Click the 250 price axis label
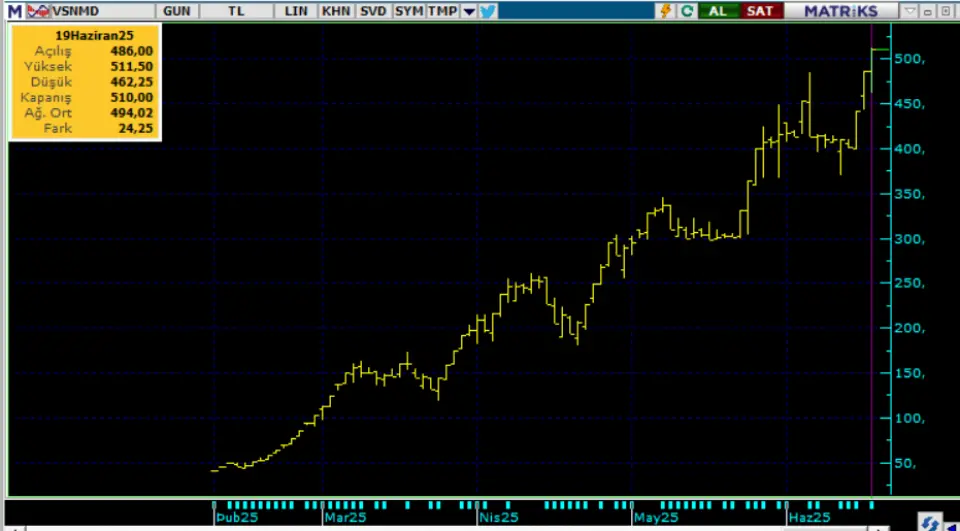The image size is (960, 531). [x=909, y=284]
